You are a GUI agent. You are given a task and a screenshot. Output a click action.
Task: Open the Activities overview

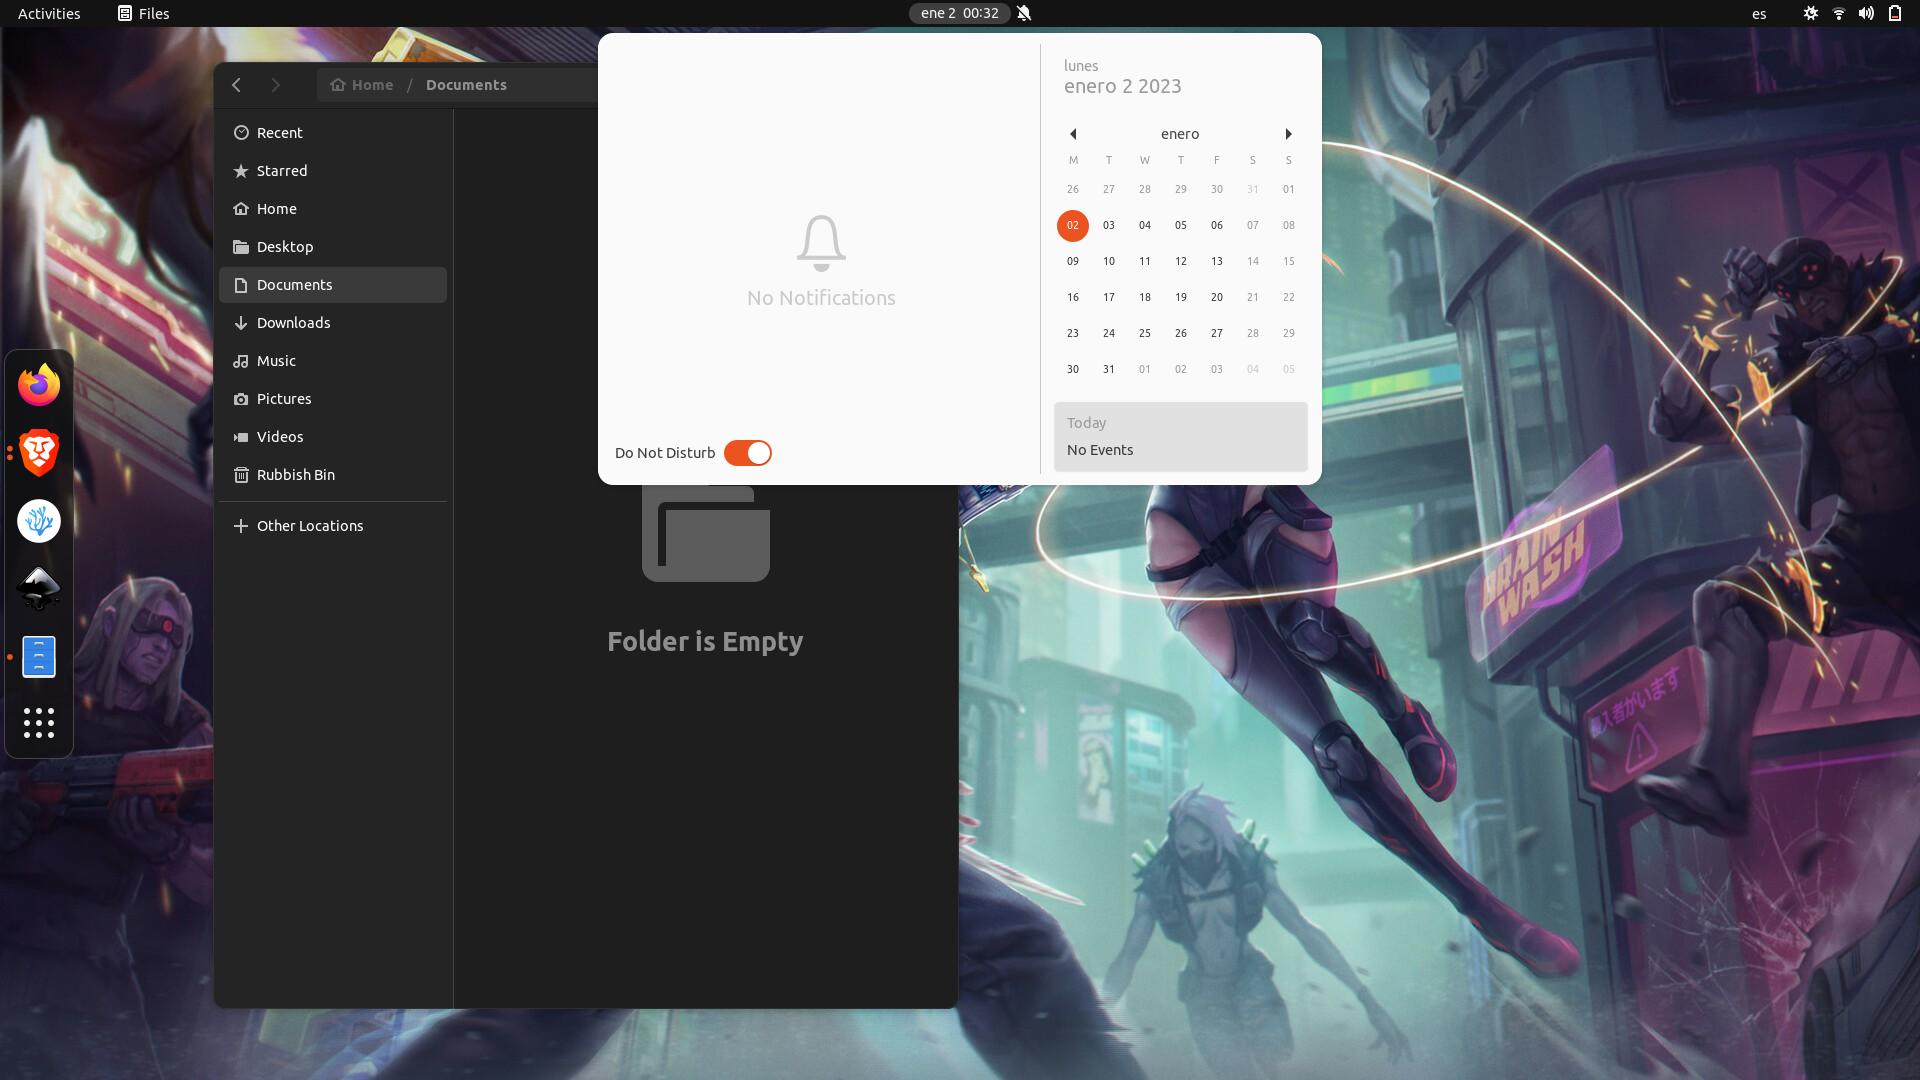[x=49, y=13]
